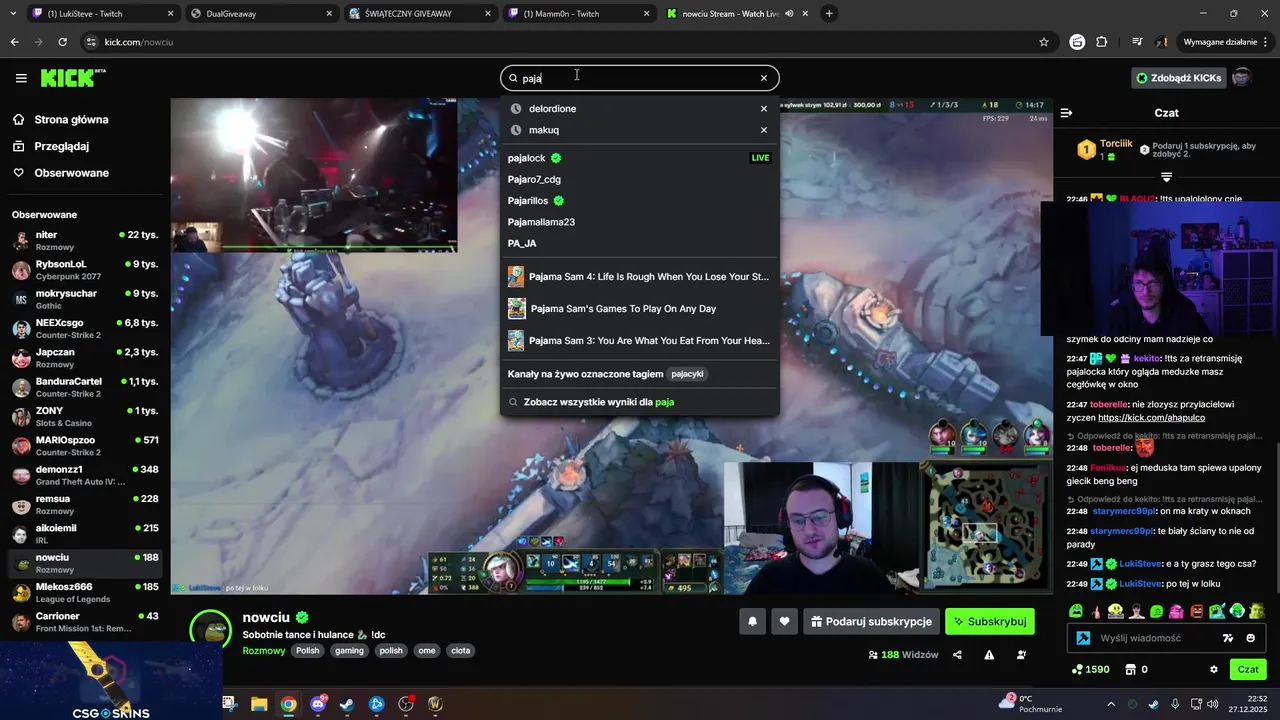Toggle following with the heart icon
1280x720 pixels.
point(785,622)
